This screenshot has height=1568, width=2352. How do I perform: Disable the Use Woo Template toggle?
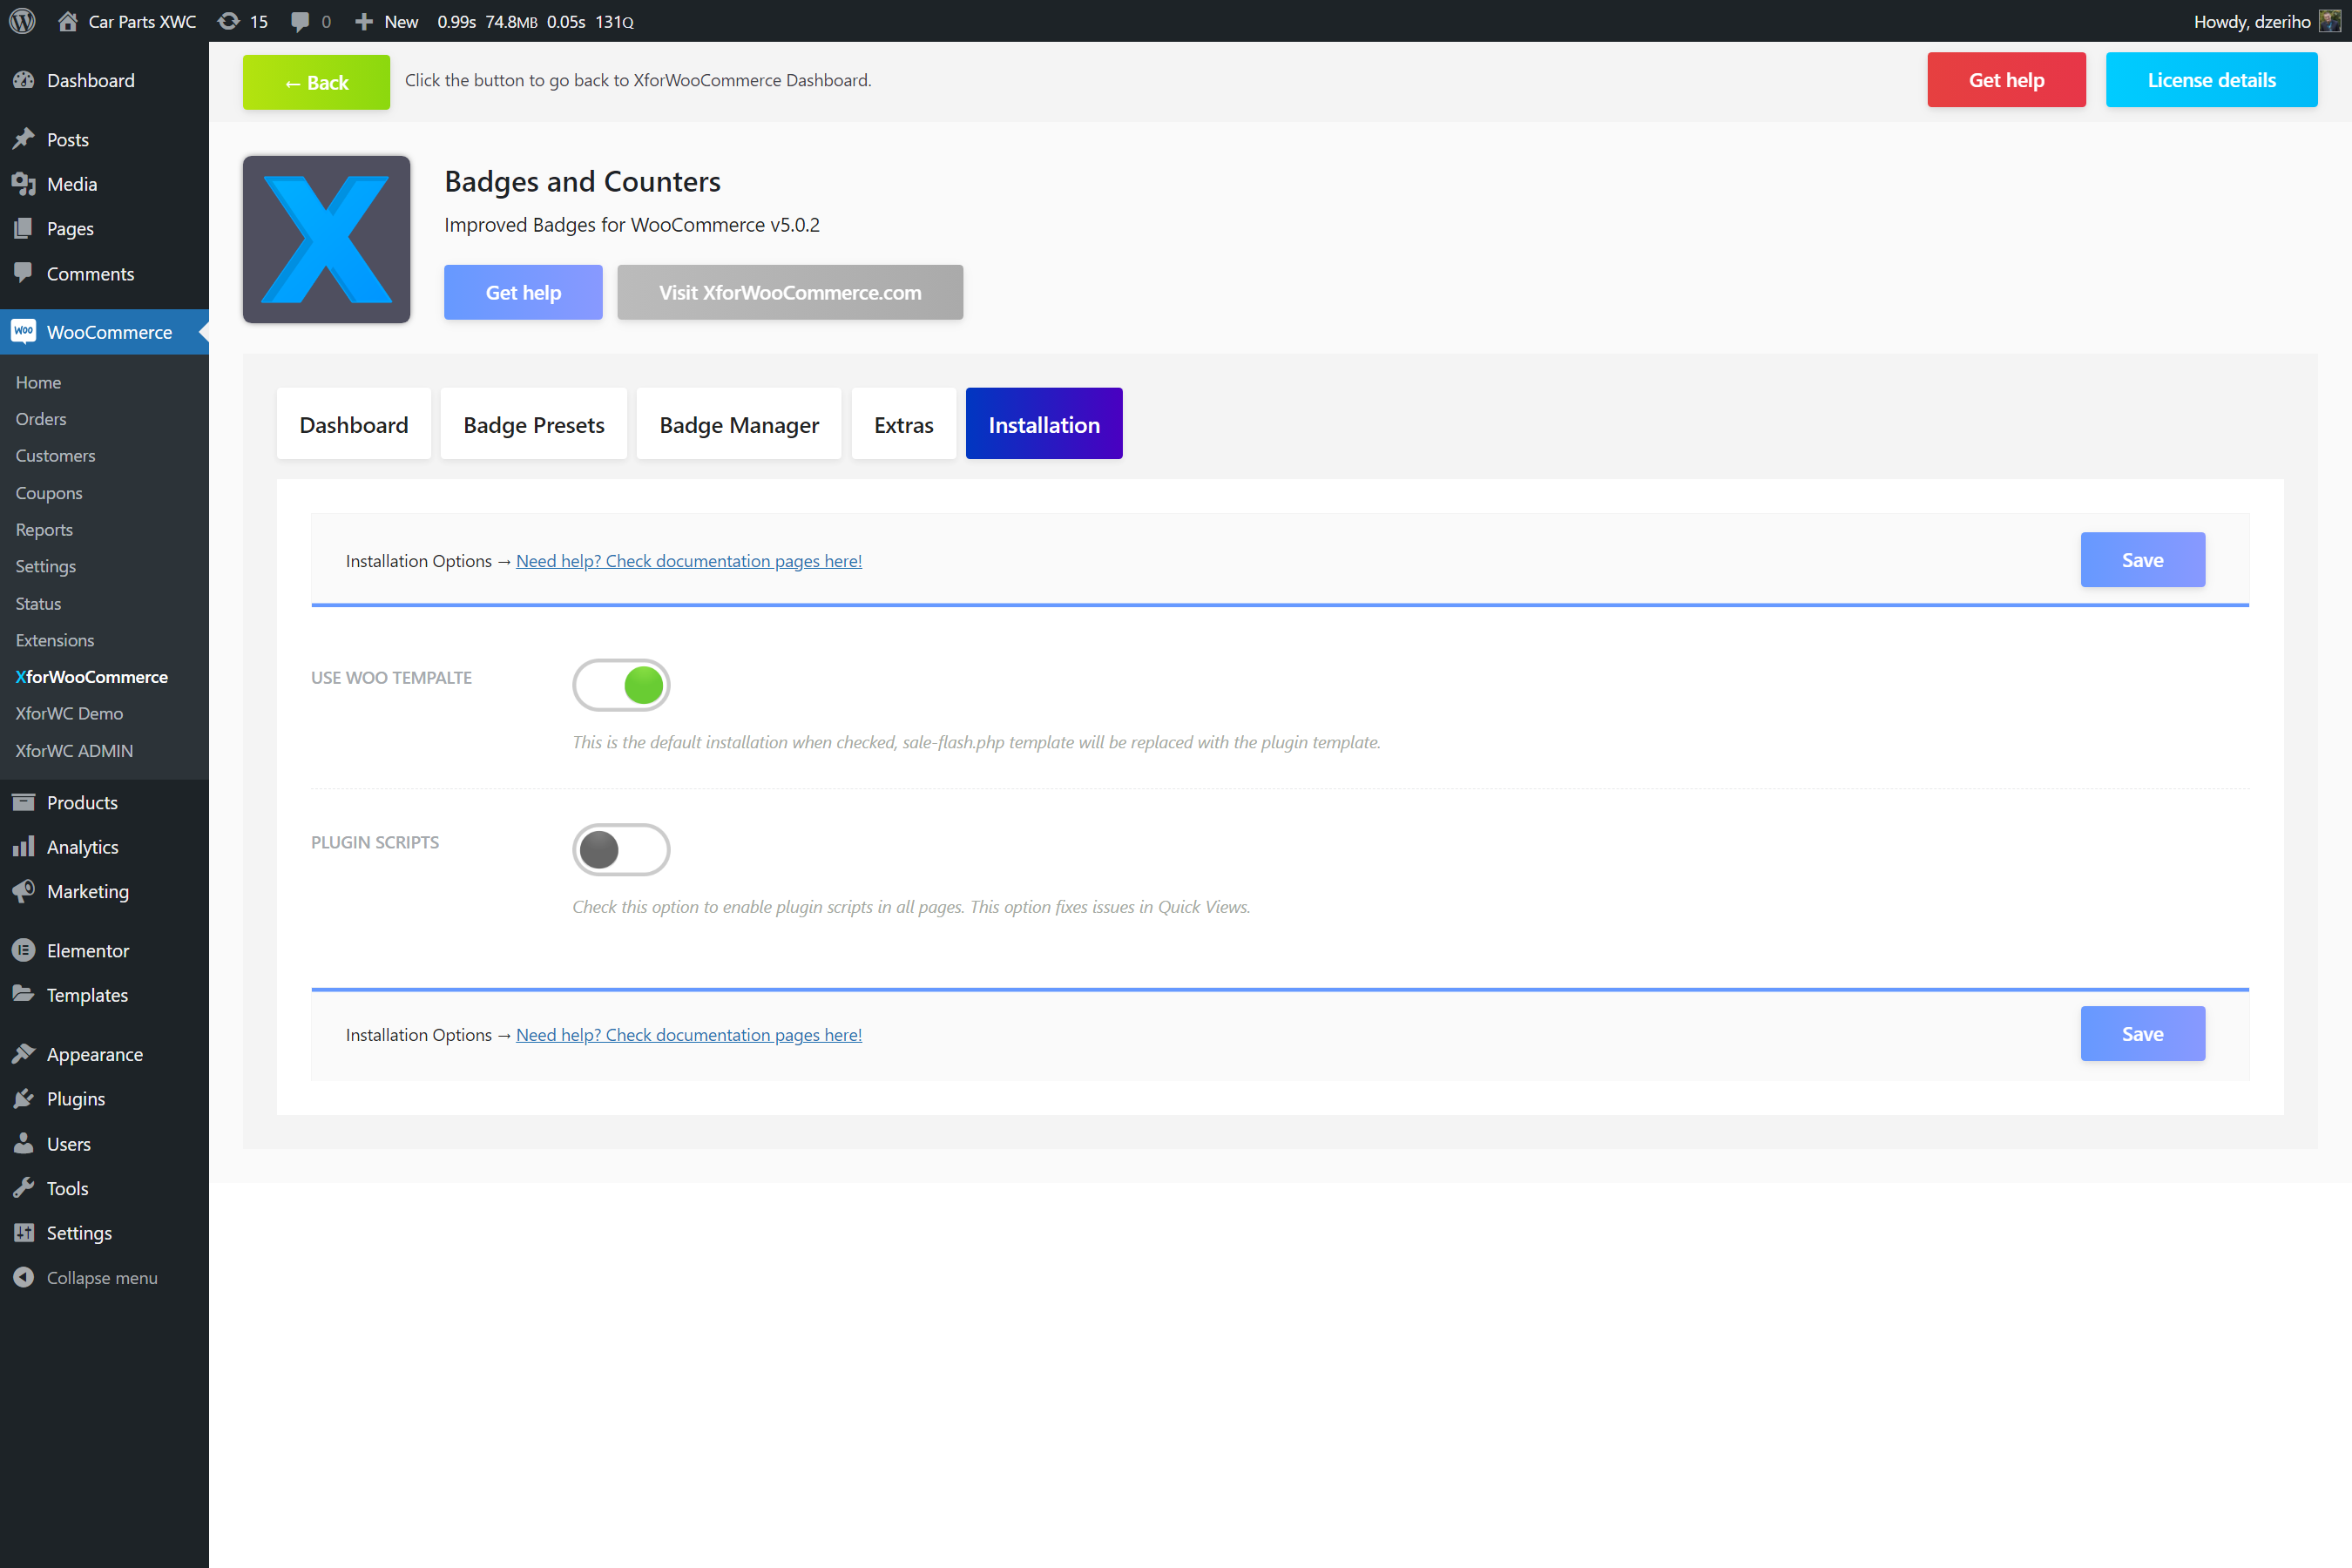point(621,685)
